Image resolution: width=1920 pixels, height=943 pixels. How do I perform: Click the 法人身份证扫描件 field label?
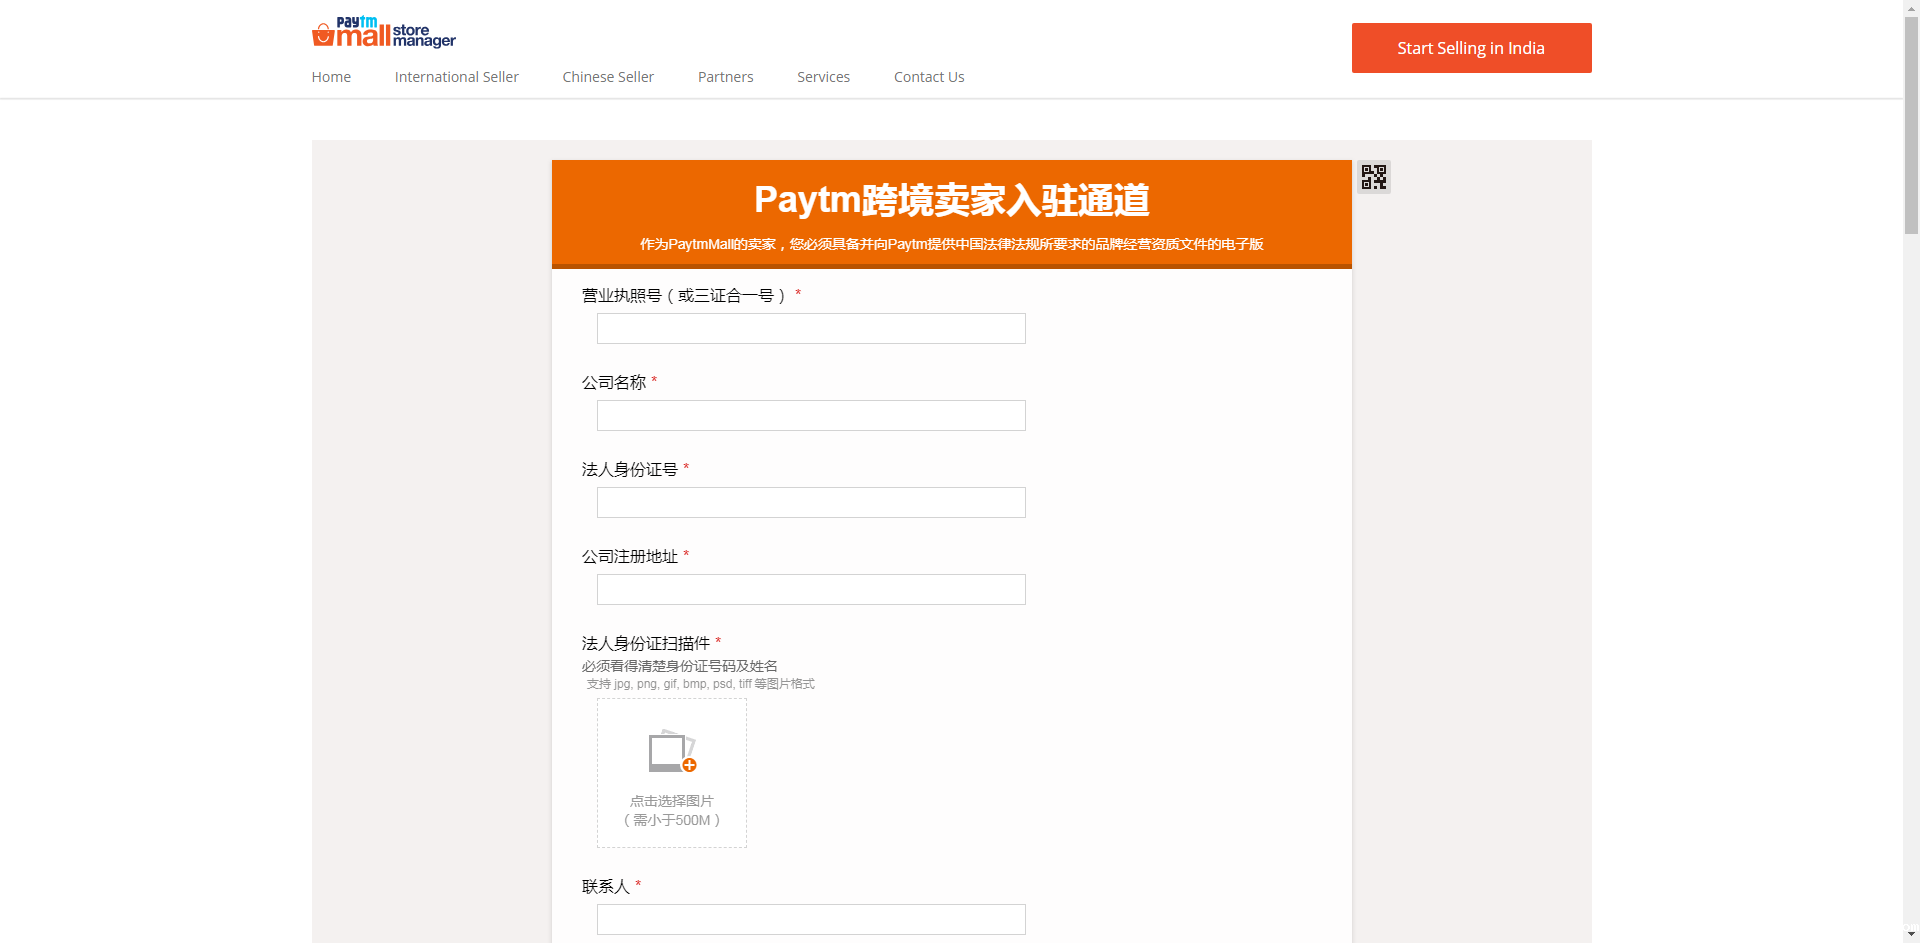(646, 643)
